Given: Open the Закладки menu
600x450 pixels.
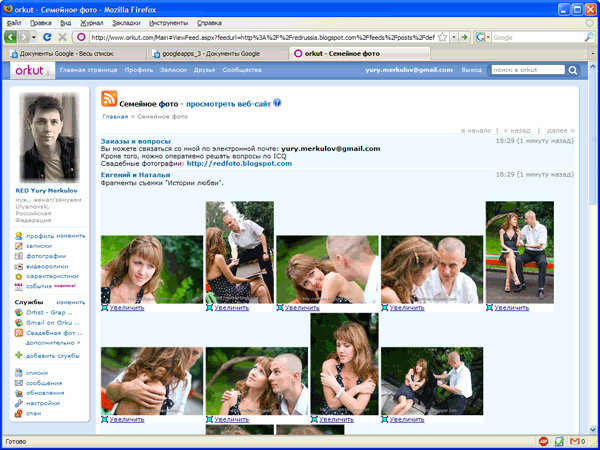Looking at the screenshot, I should [x=126, y=23].
